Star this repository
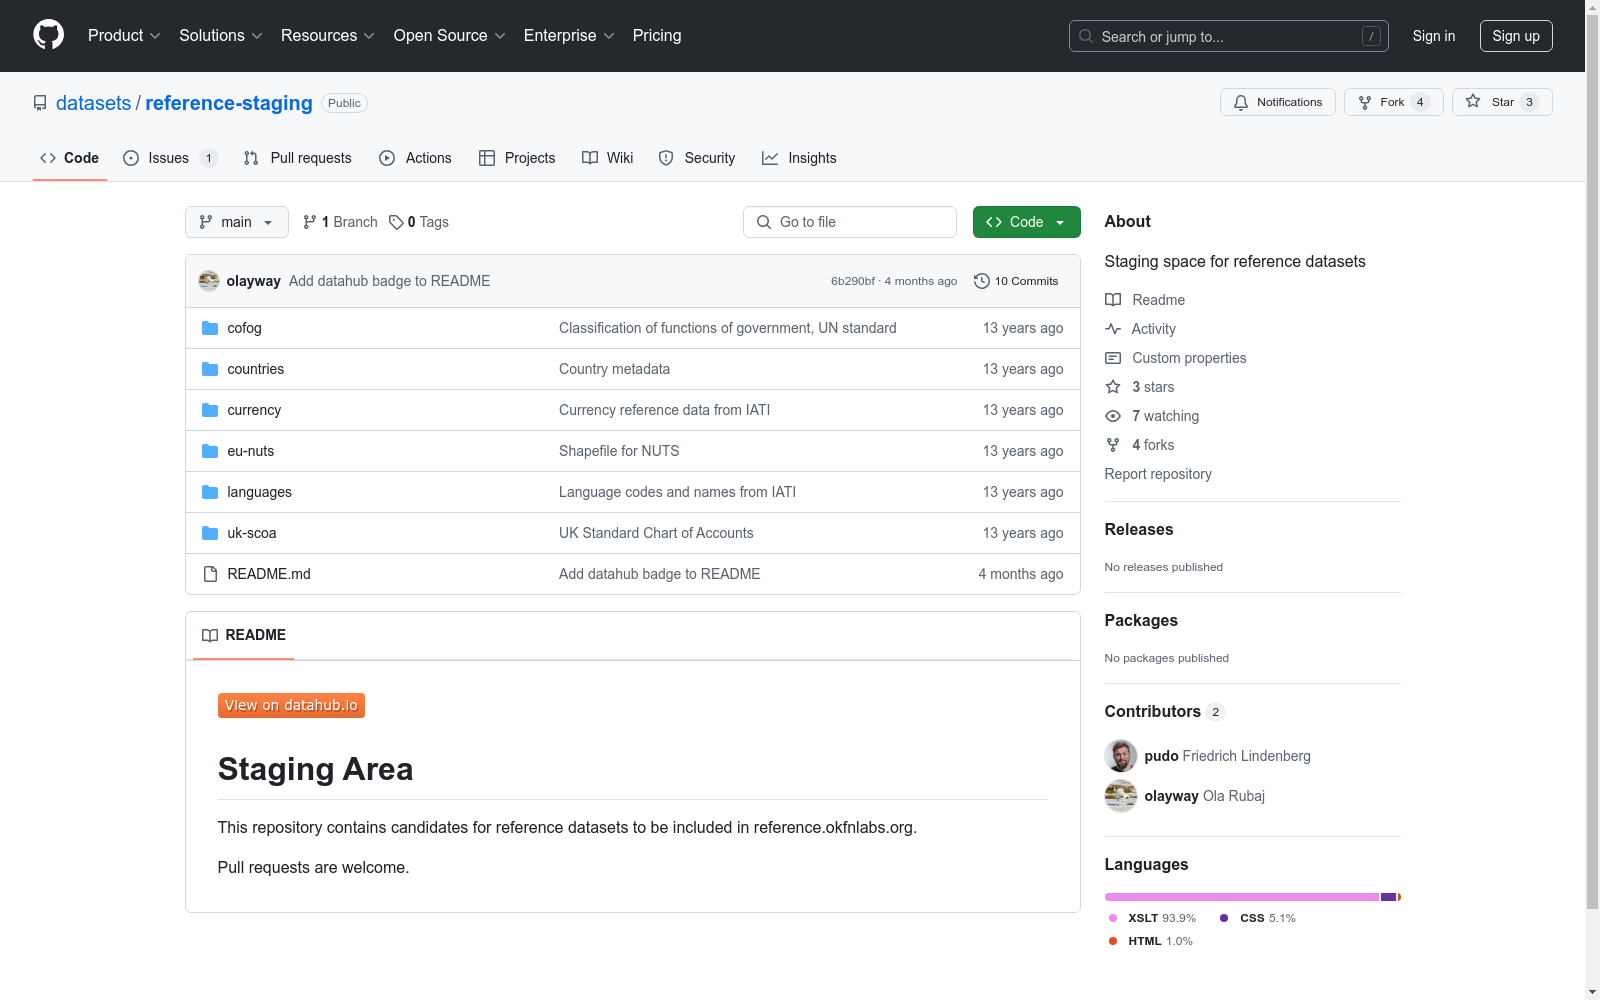Viewport: 1600px width, 1000px height. coord(1502,102)
